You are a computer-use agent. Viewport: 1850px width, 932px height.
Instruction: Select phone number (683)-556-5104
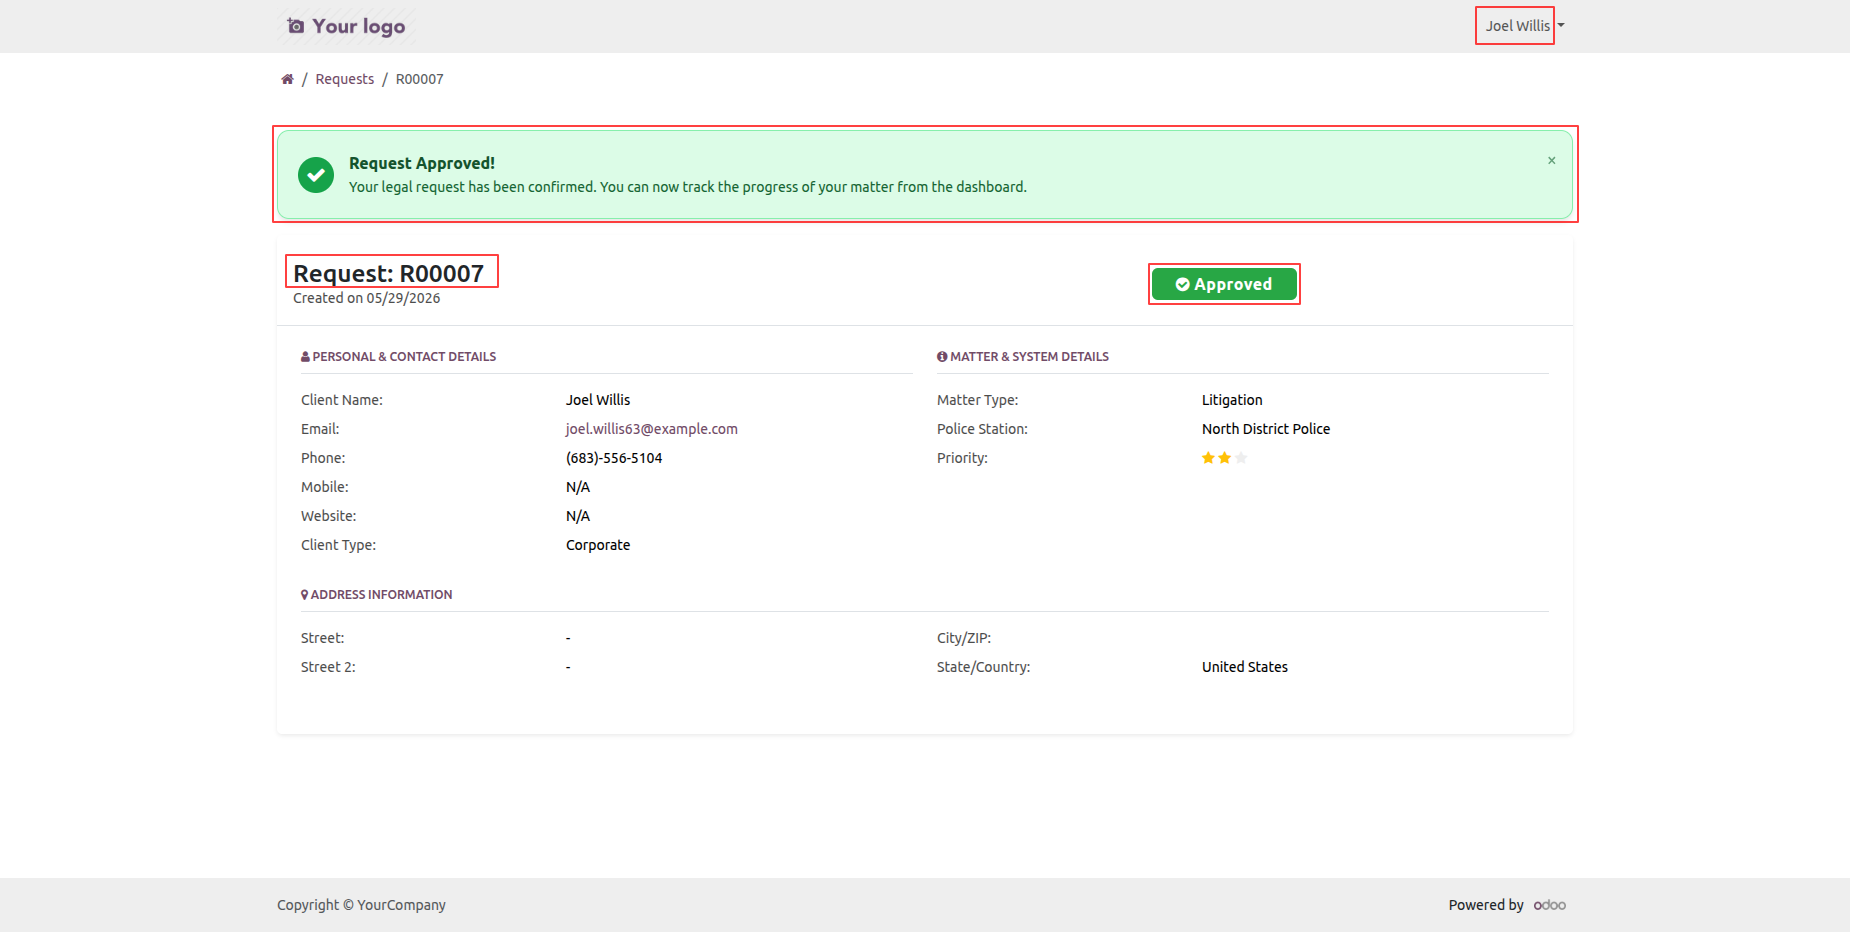[x=614, y=458]
